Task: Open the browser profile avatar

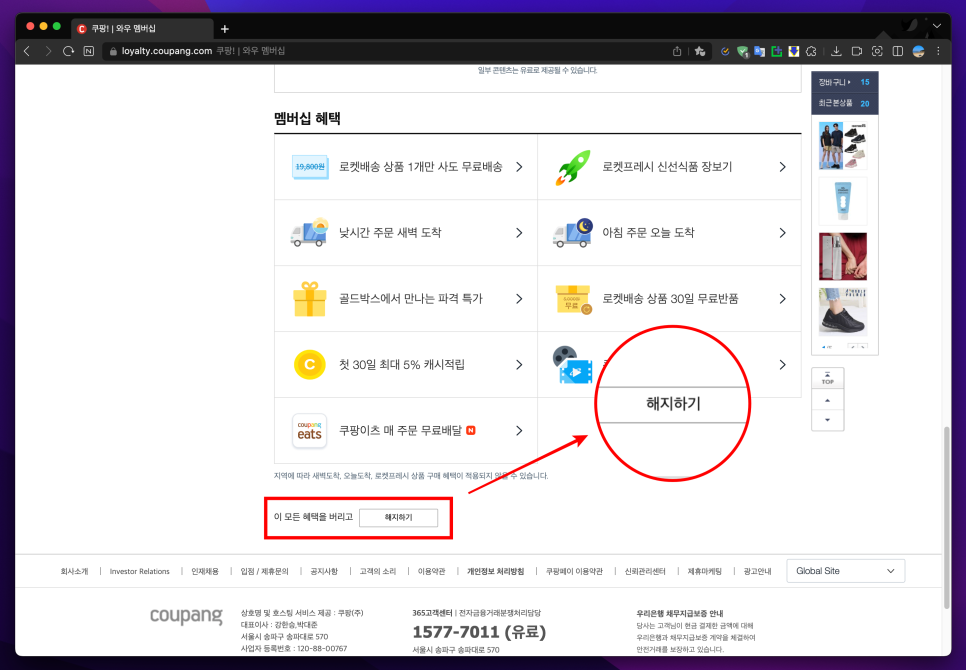Action: coord(919,51)
